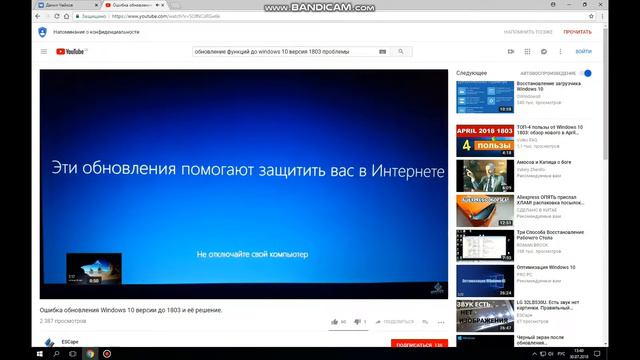Open the Windows Start button

click(40, 354)
